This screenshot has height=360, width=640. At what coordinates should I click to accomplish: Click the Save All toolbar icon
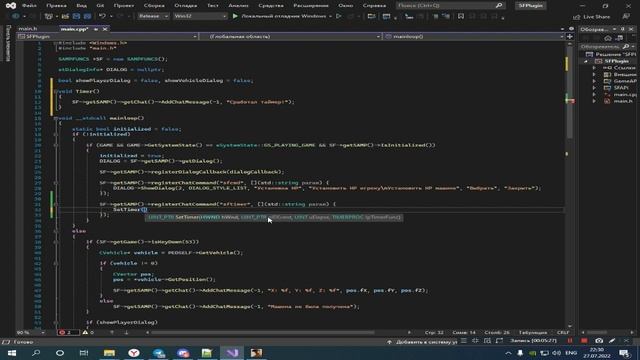tap(87, 16)
